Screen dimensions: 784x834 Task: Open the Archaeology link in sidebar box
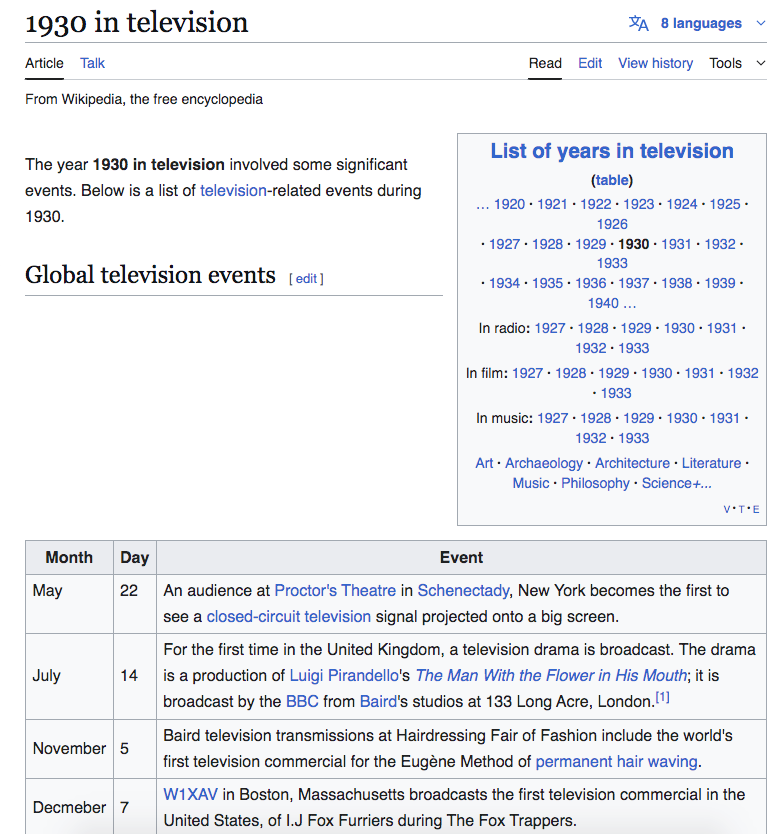coord(543,463)
